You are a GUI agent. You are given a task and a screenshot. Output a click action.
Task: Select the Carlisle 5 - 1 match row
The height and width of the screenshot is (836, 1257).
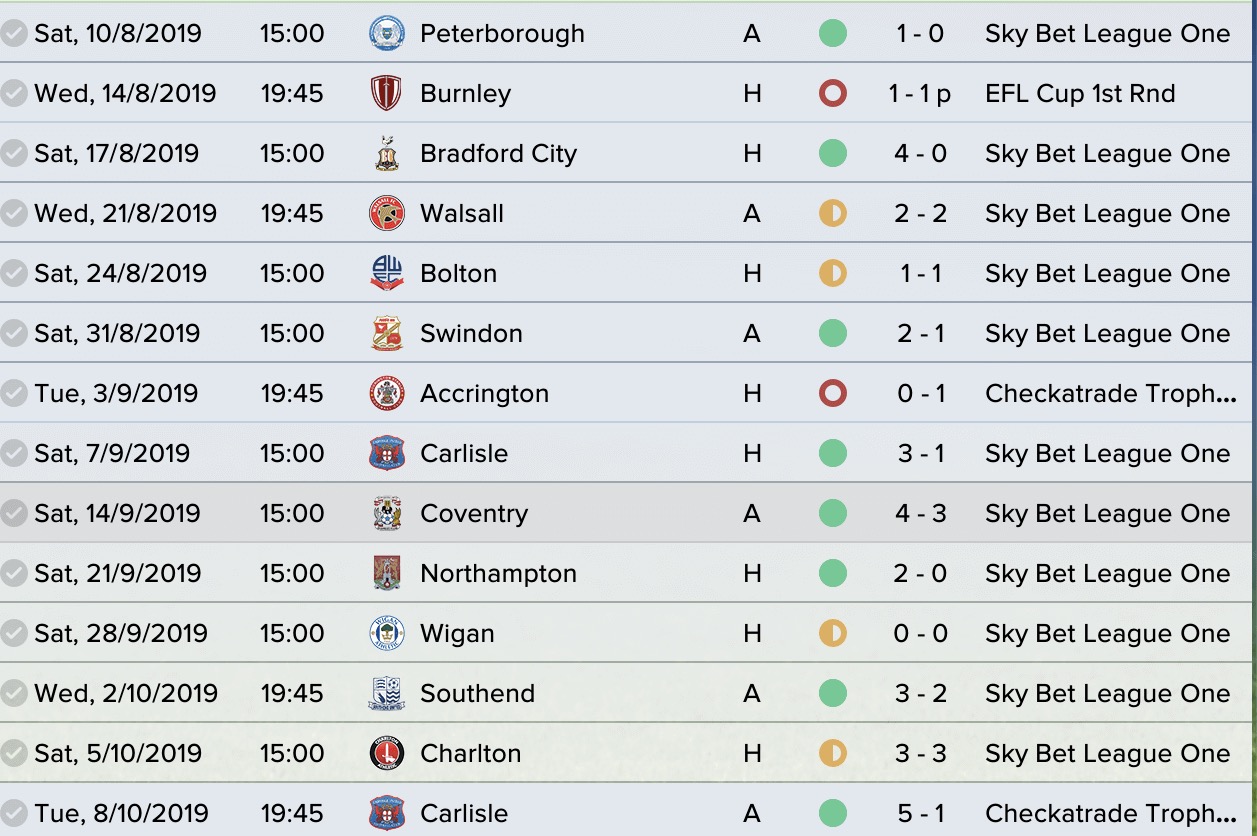click(x=628, y=813)
